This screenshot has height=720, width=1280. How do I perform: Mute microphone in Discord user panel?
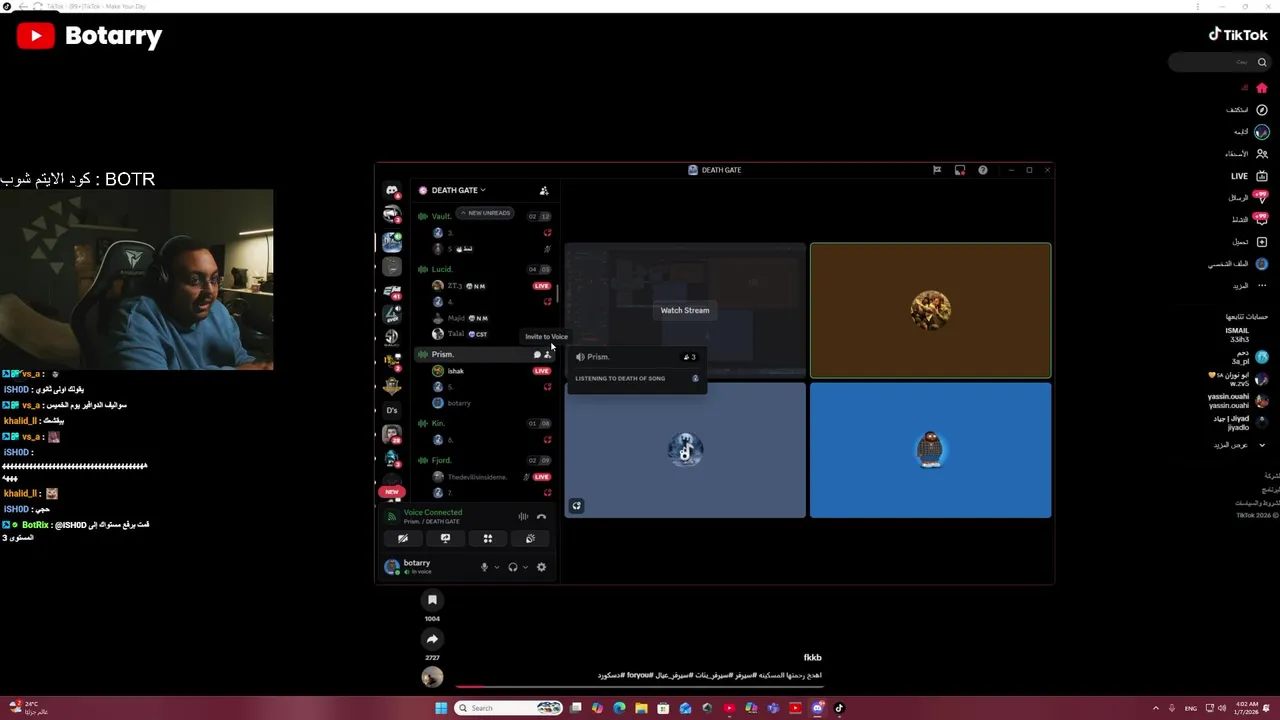click(484, 567)
